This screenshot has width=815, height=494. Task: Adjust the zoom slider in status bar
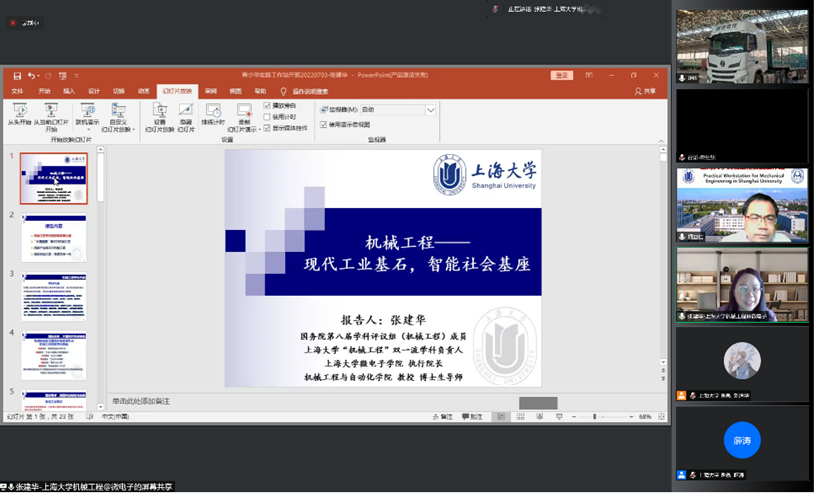[595, 417]
